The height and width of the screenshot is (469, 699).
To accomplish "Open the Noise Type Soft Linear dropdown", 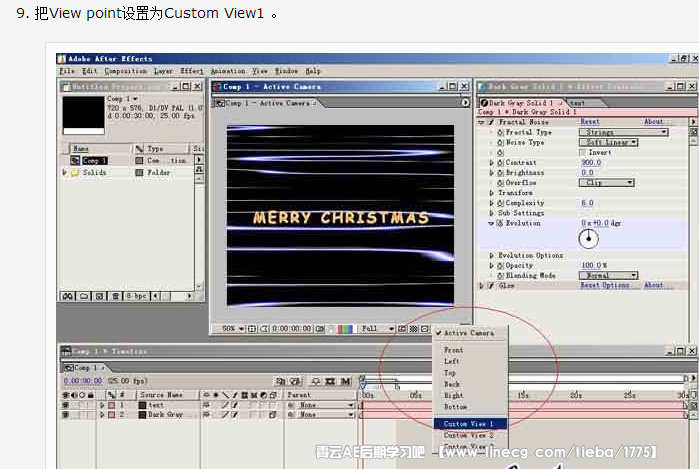I will (609, 143).
